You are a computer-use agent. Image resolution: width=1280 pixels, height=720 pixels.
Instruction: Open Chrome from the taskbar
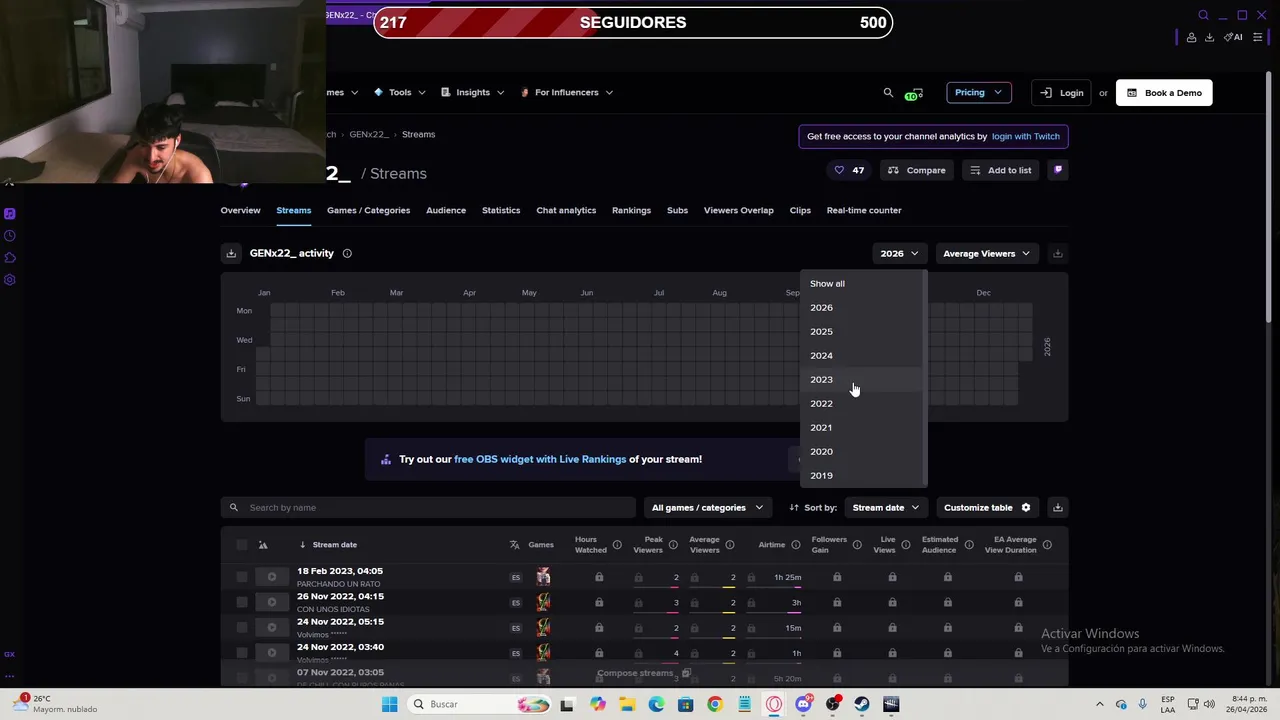coord(715,704)
